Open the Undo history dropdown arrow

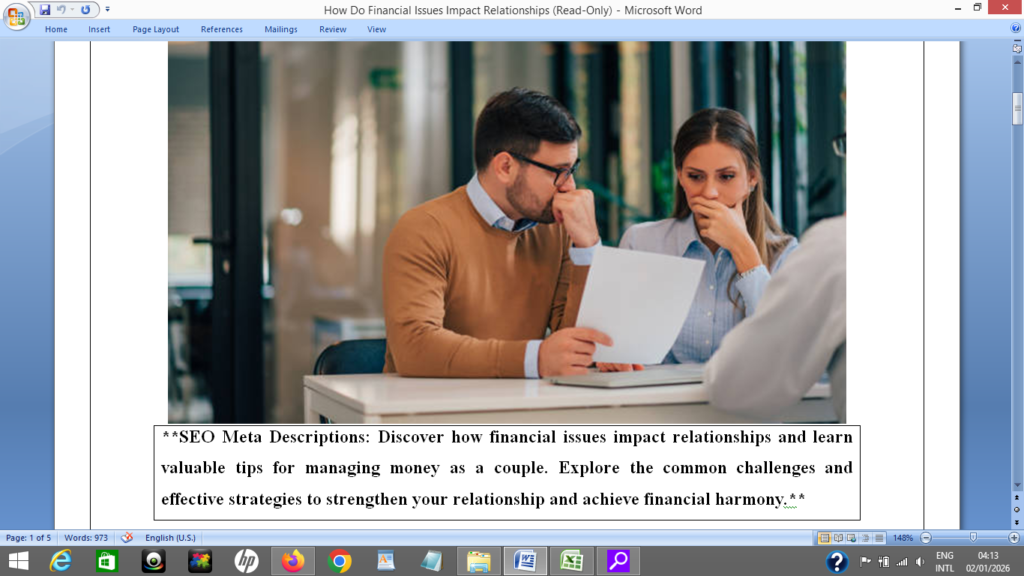pyautogui.click(x=72, y=10)
